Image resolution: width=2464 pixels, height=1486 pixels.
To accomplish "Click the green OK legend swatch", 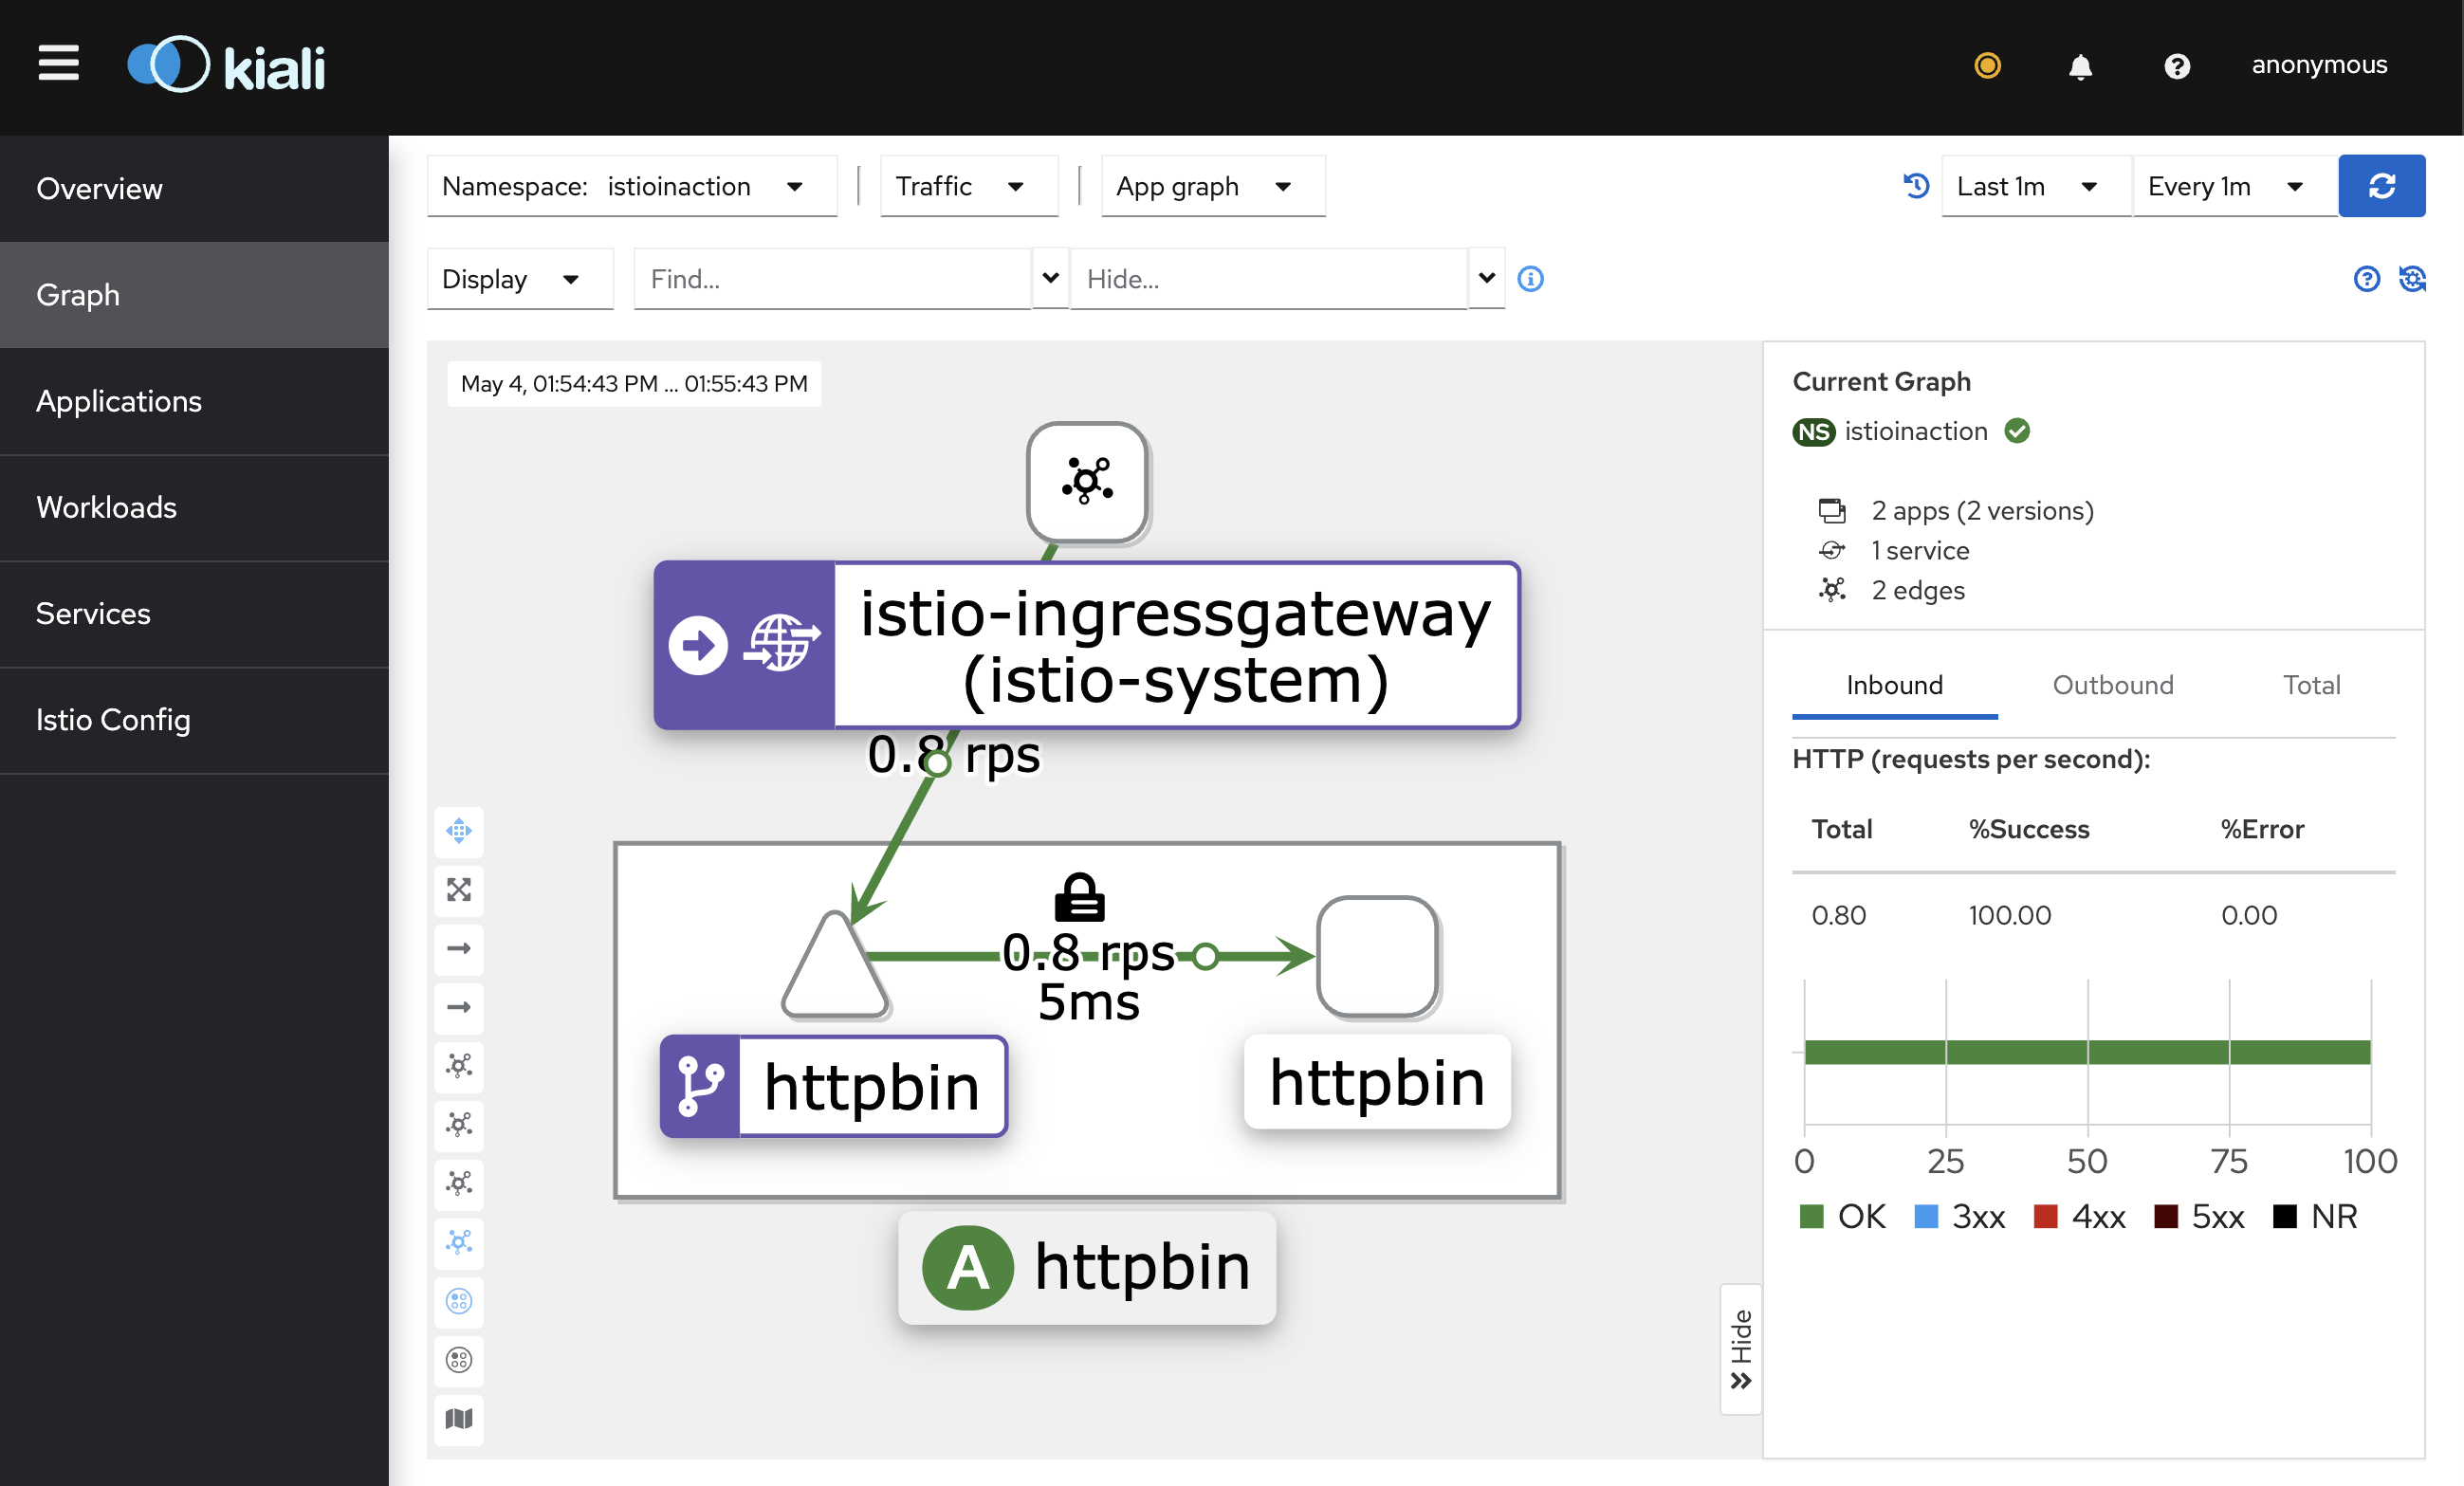I will [1811, 1217].
